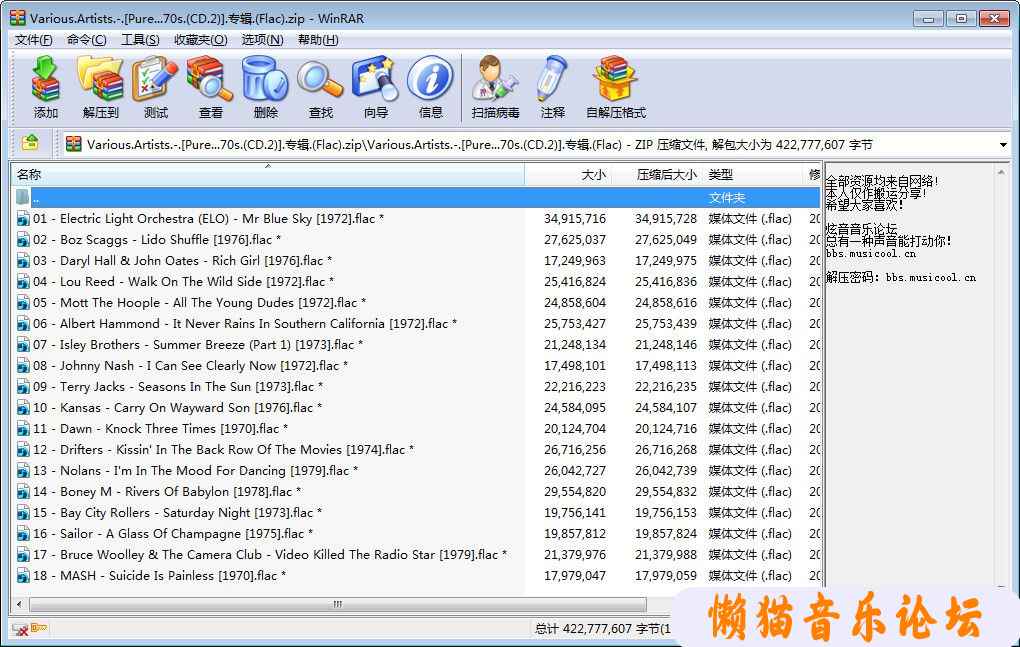Viewport: 1020px width, 647px height.
Task: Click the horizontal scrollbar thumb
Action: click(x=338, y=604)
